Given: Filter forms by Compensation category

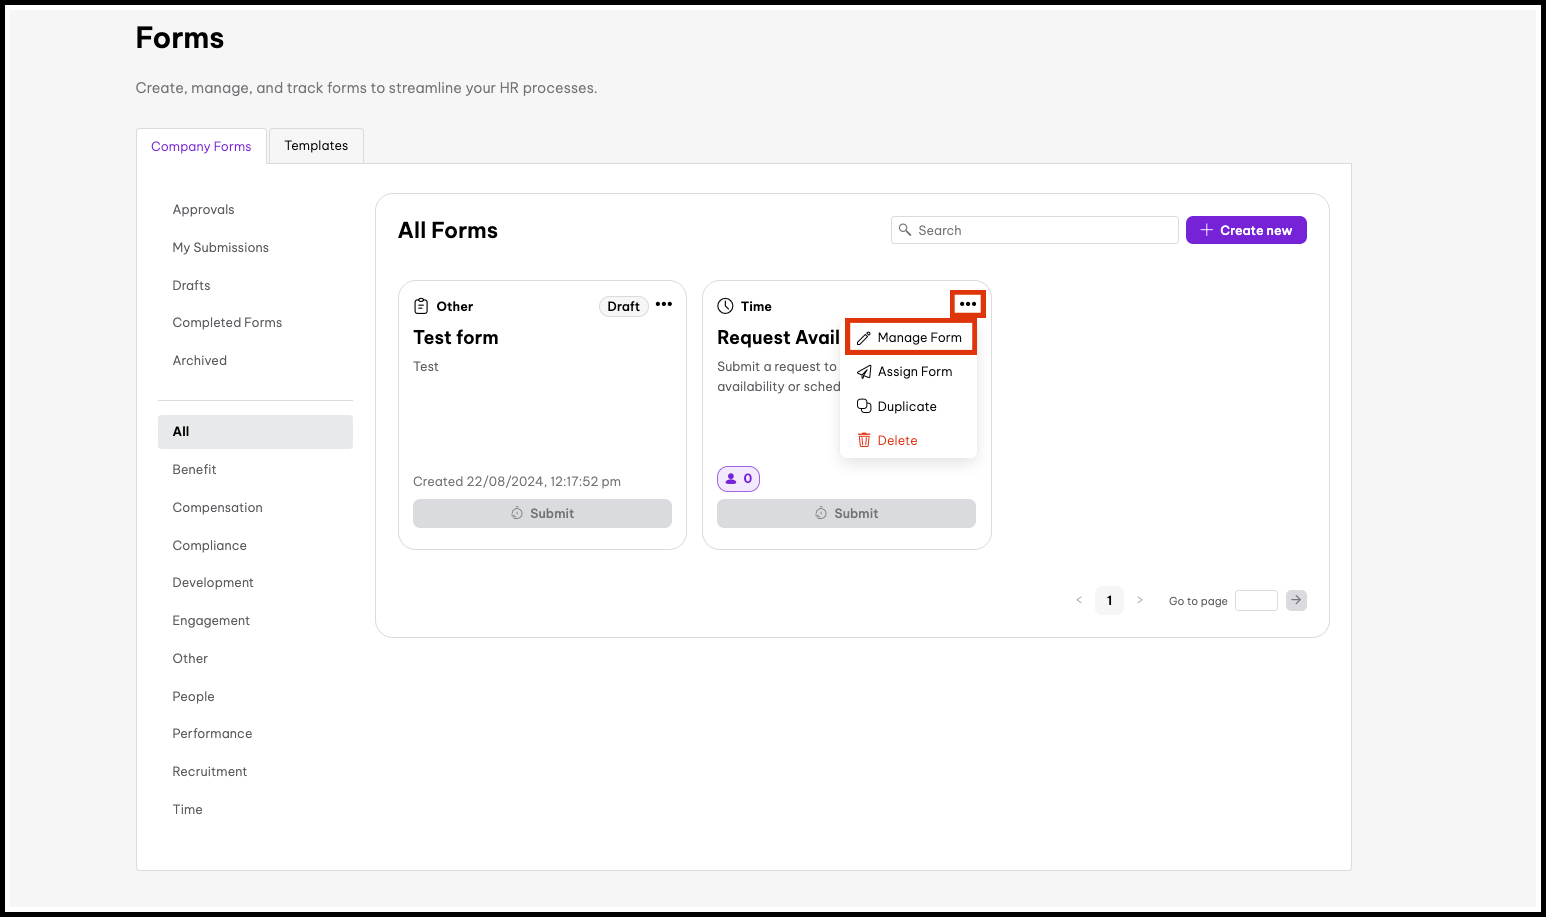Looking at the screenshot, I should [217, 508].
